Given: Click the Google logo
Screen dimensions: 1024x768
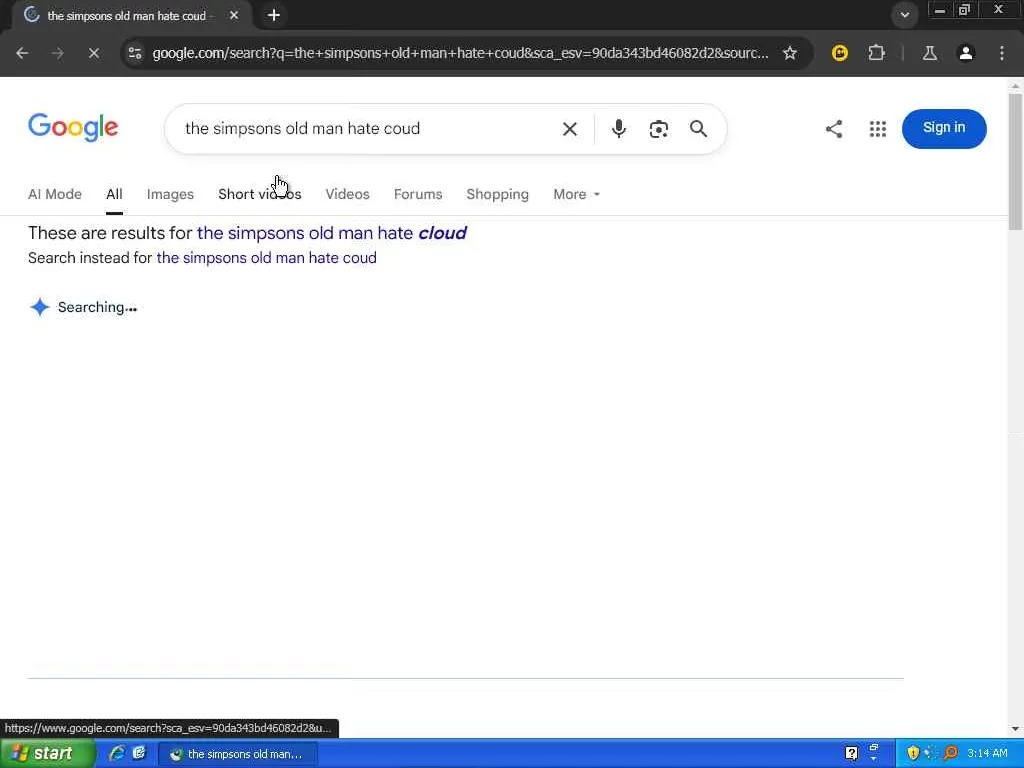Looking at the screenshot, I should click(x=73, y=127).
